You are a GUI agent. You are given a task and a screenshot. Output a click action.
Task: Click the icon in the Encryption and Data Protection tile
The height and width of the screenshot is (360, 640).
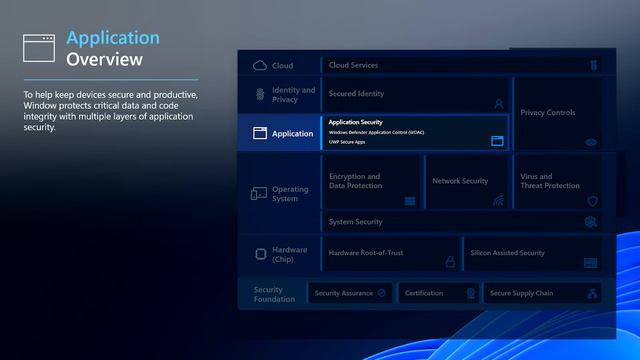[410, 201]
